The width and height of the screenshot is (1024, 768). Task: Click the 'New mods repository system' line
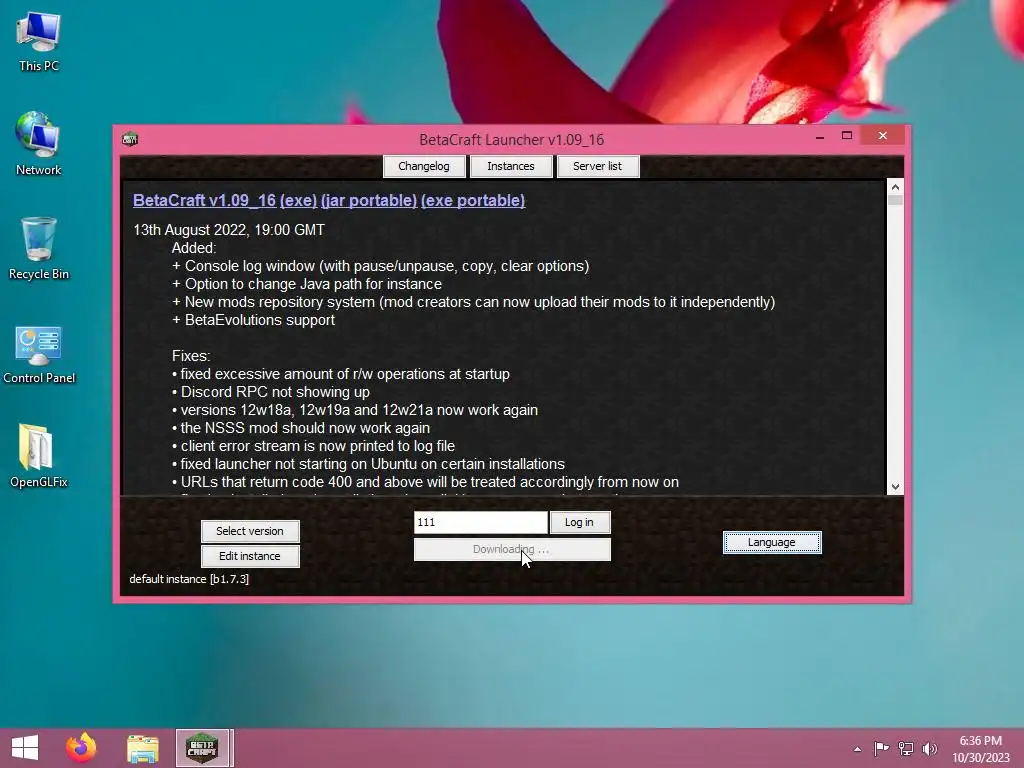(473, 302)
